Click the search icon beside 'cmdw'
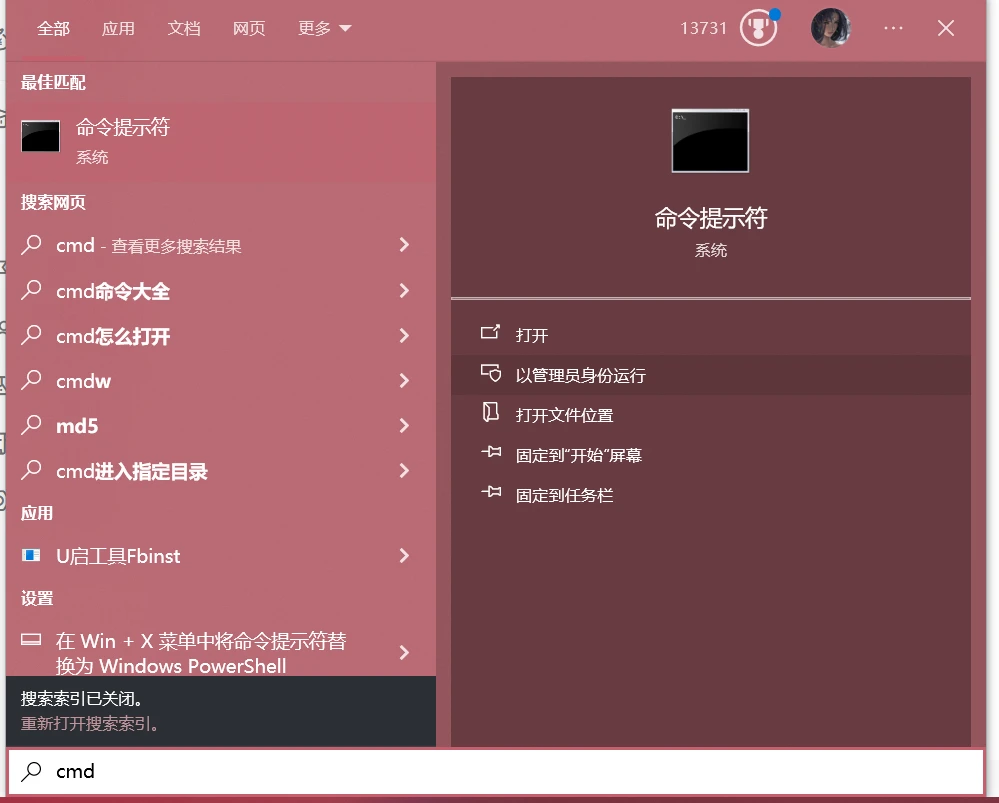999x803 pixels. [x=31, y=380]
